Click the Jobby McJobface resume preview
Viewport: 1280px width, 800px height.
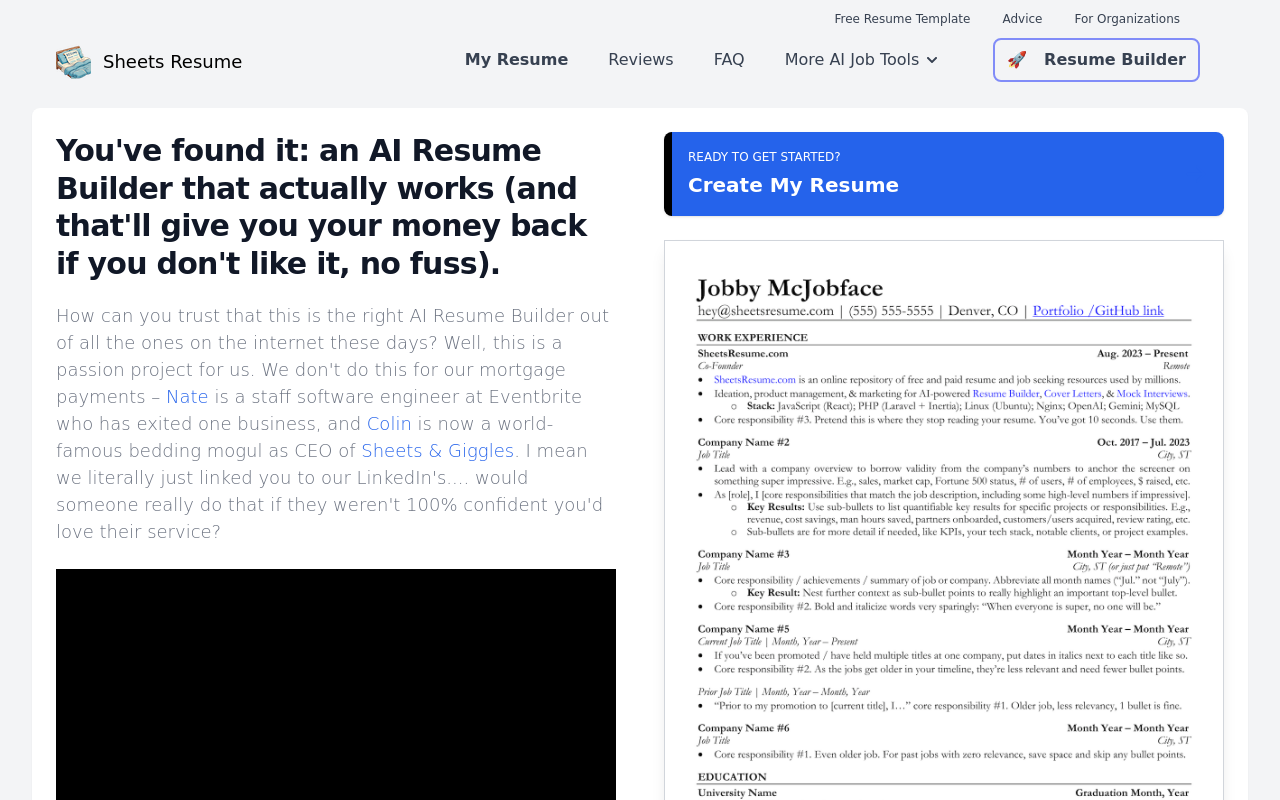(944, 520)
